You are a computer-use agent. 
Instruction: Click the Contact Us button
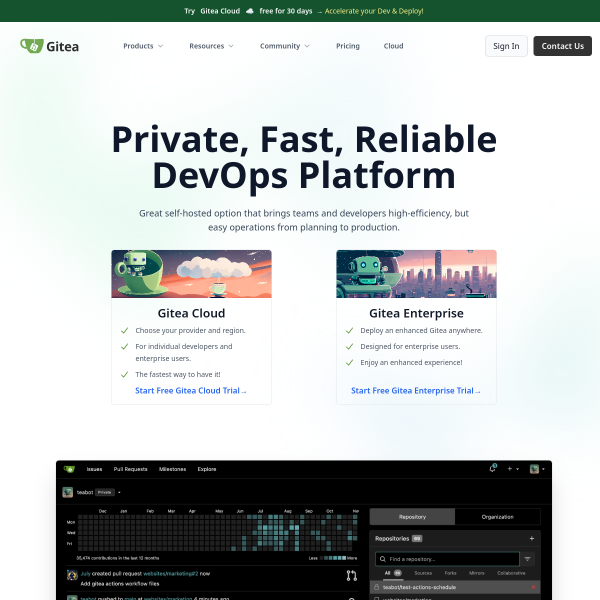(562, 46)
